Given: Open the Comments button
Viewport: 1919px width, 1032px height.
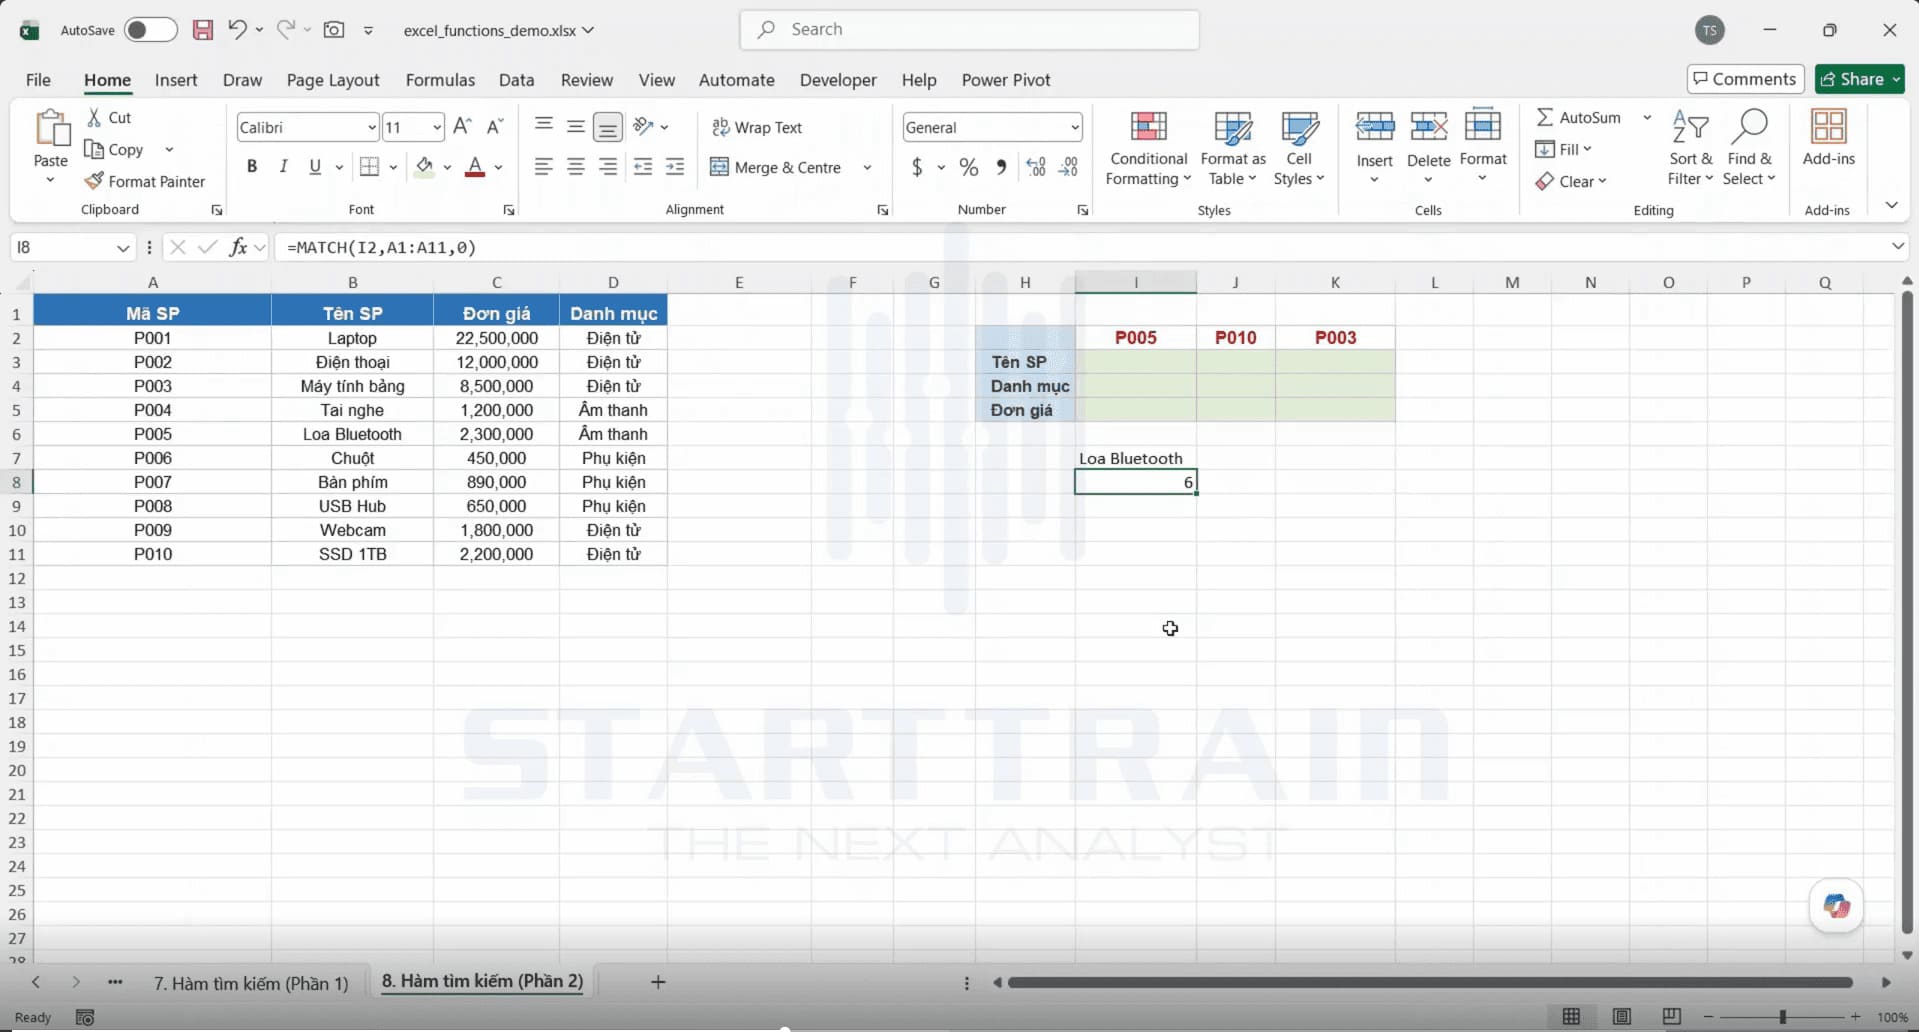Looking at the screenshot, I should click(x=1745, y=79).
